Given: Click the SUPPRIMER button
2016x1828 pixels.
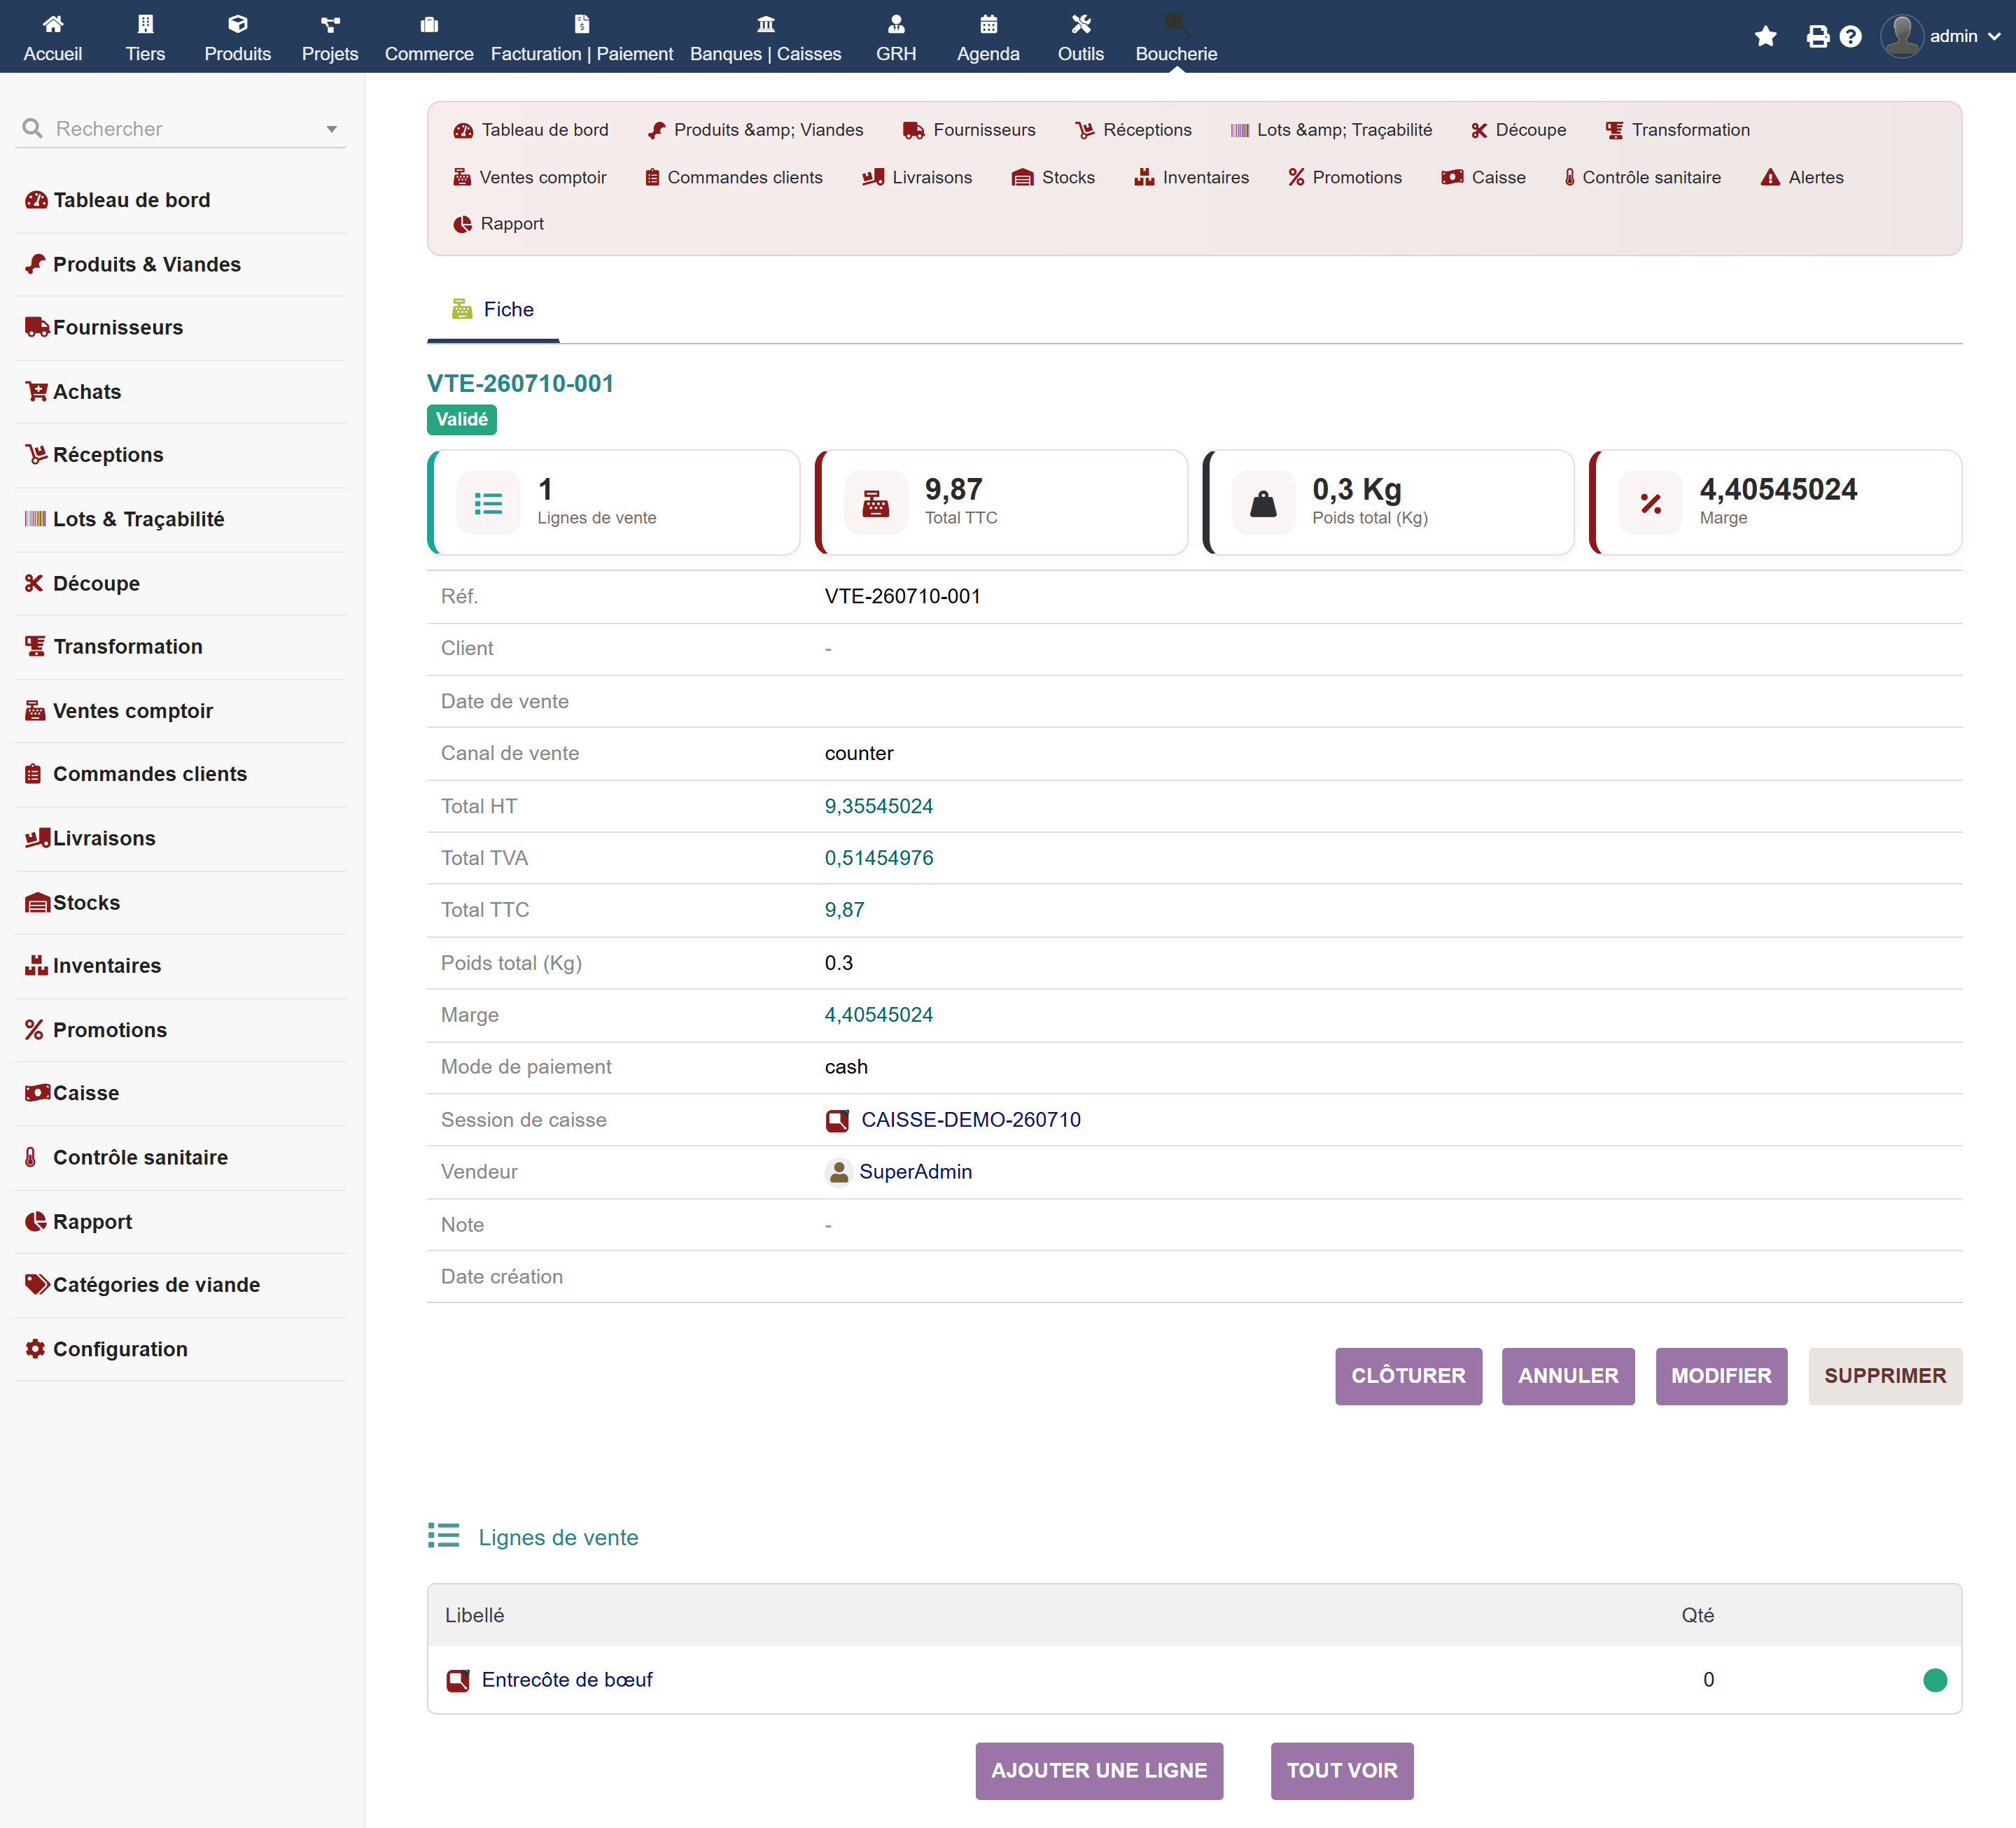Looking at the screenshot, I should [1885, 1376].
